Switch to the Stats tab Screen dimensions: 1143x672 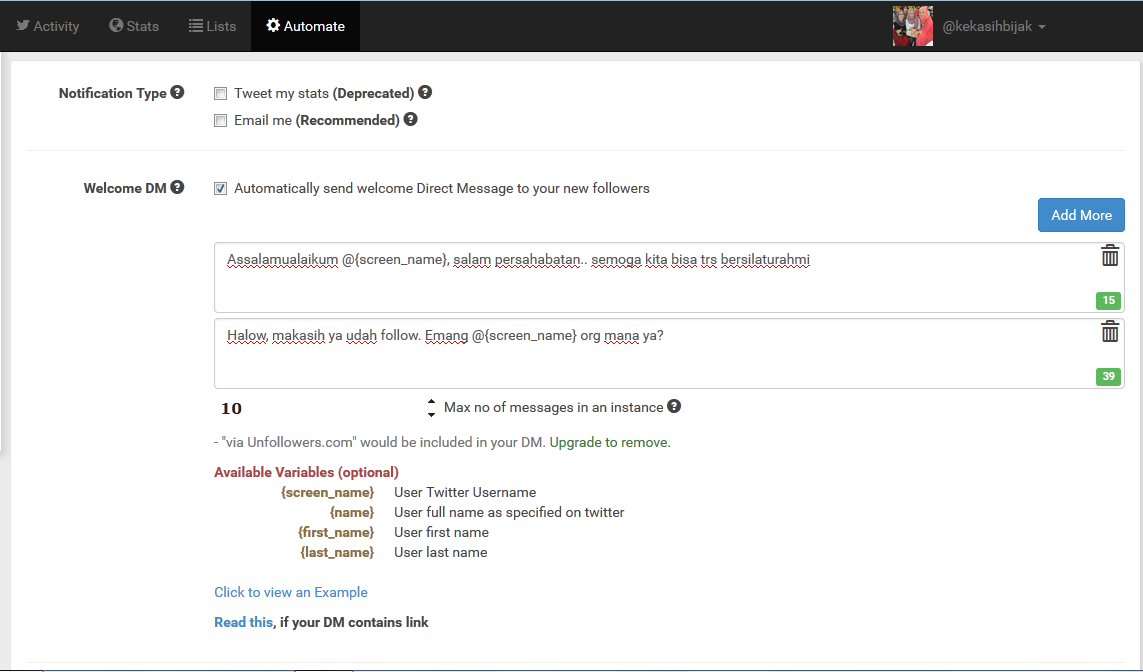(x=134, y=26)
